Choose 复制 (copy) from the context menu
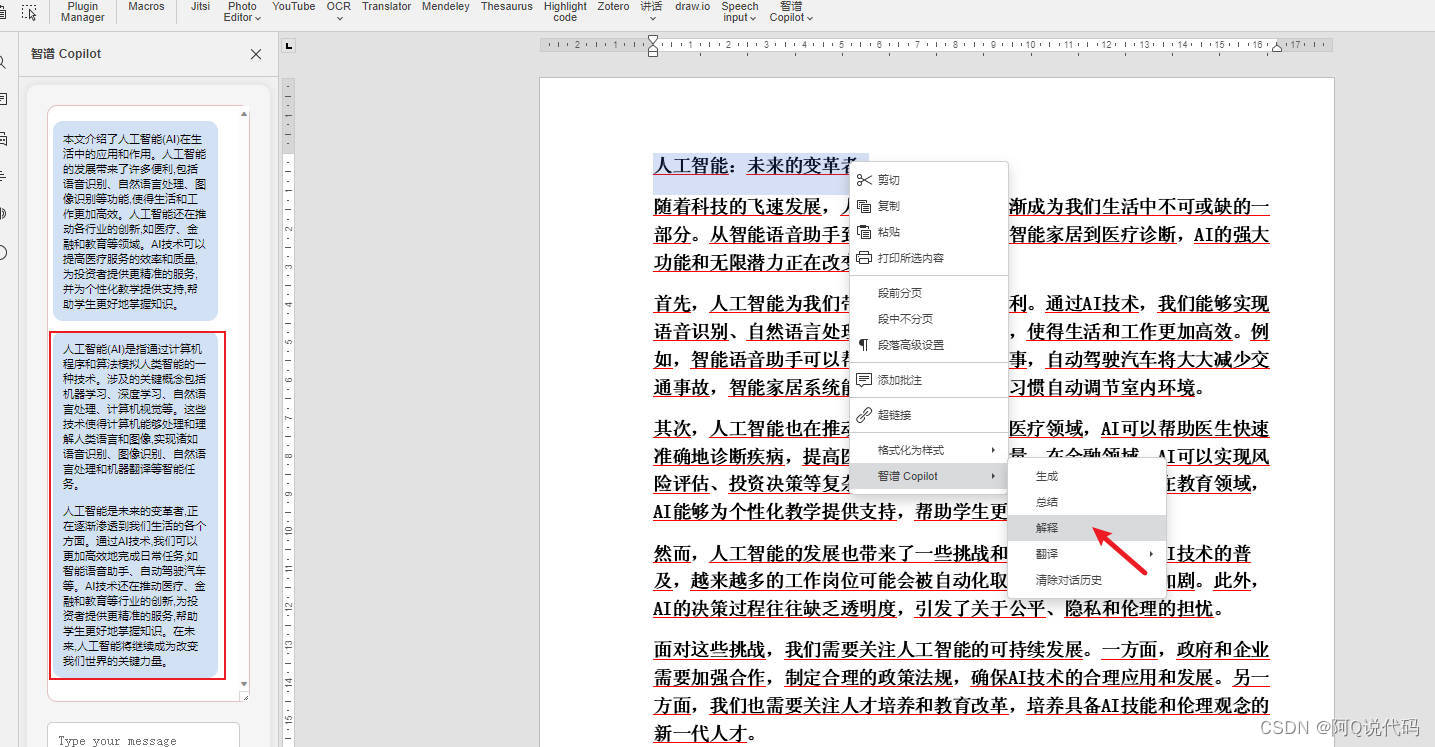The height and width of the screenshot is (747, 1435). (928, 206)
